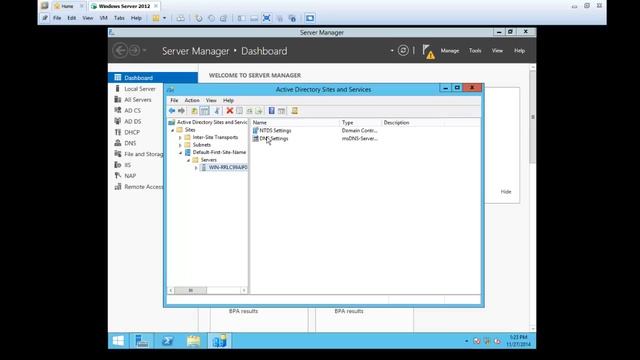The height and width of the screenshot is (360, 640).
Task: Click VMware Enter Full Screen toolbar icon
Action: click(x=267, y=18)
